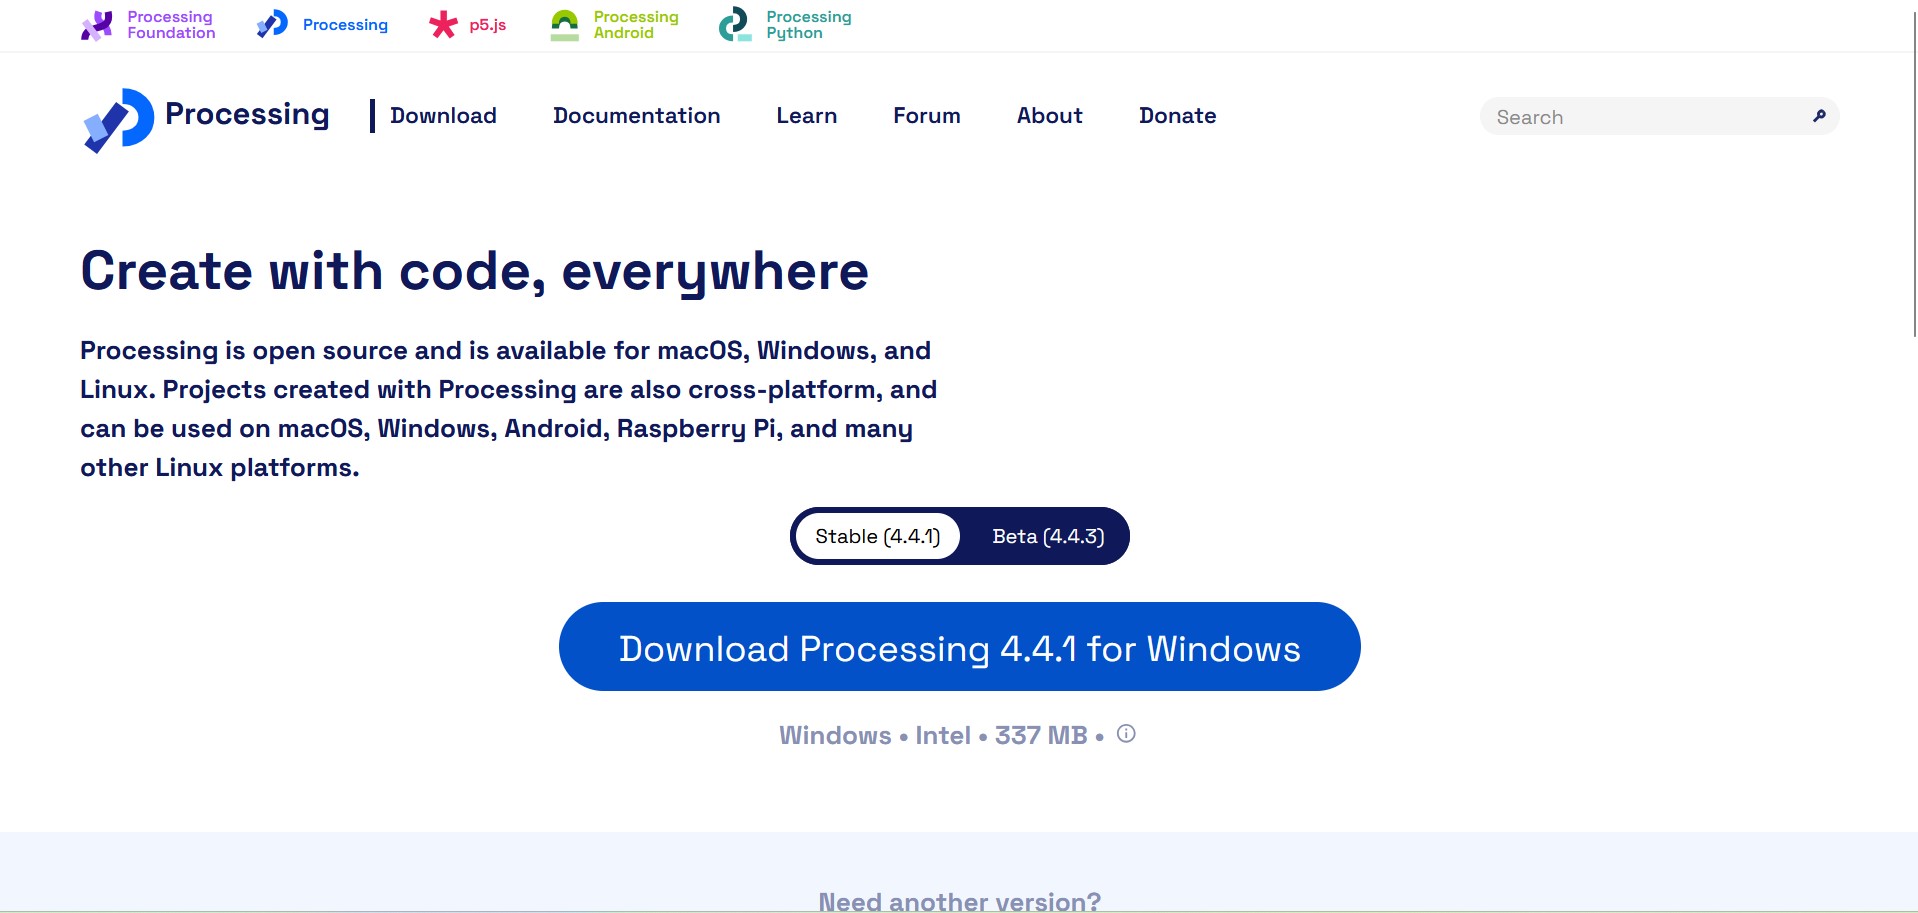Click the info icon beside 337 MB
This screenshot has height=913, width=1918.
(x=1126, y=734)
